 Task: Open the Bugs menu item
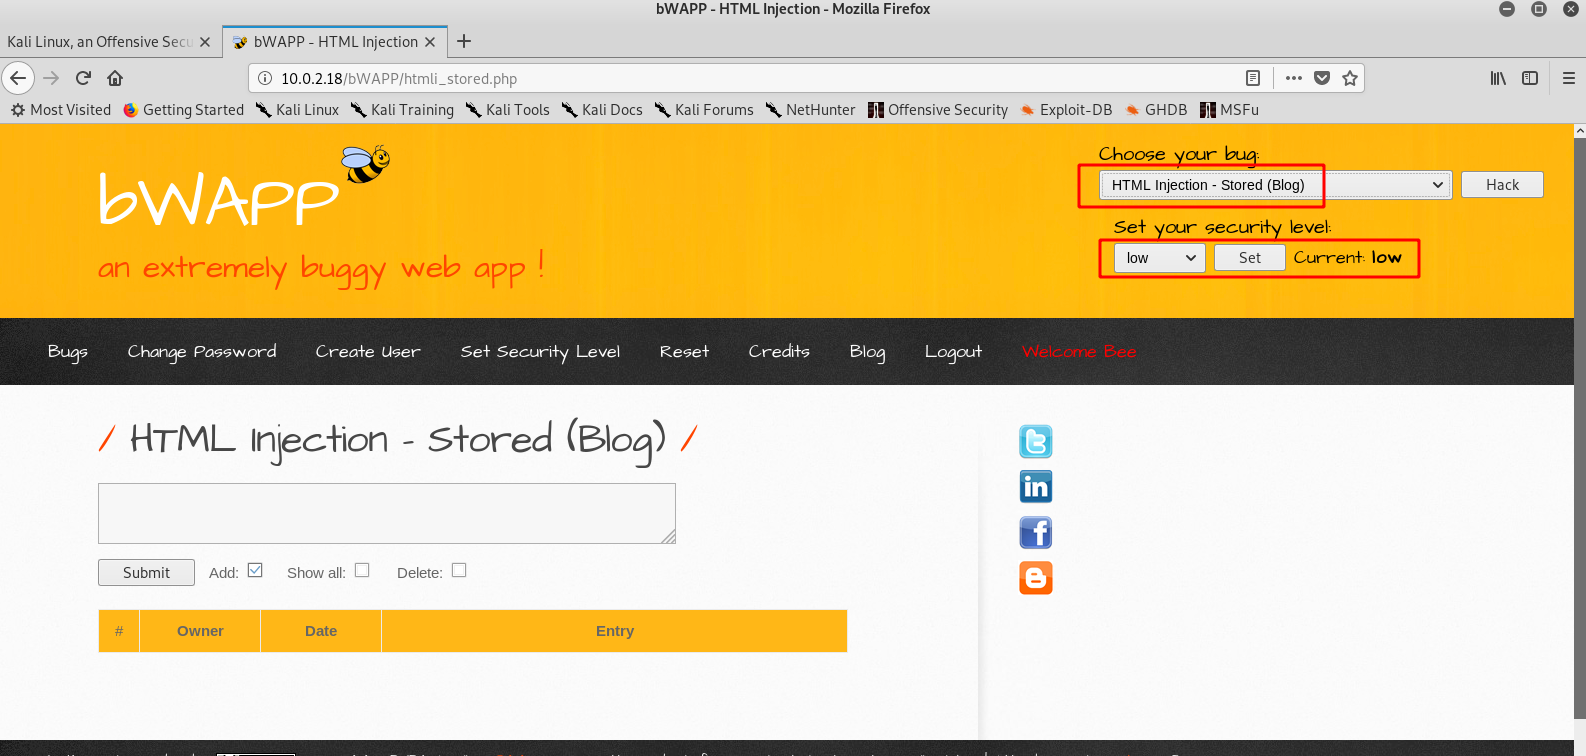tap(68, 352)
